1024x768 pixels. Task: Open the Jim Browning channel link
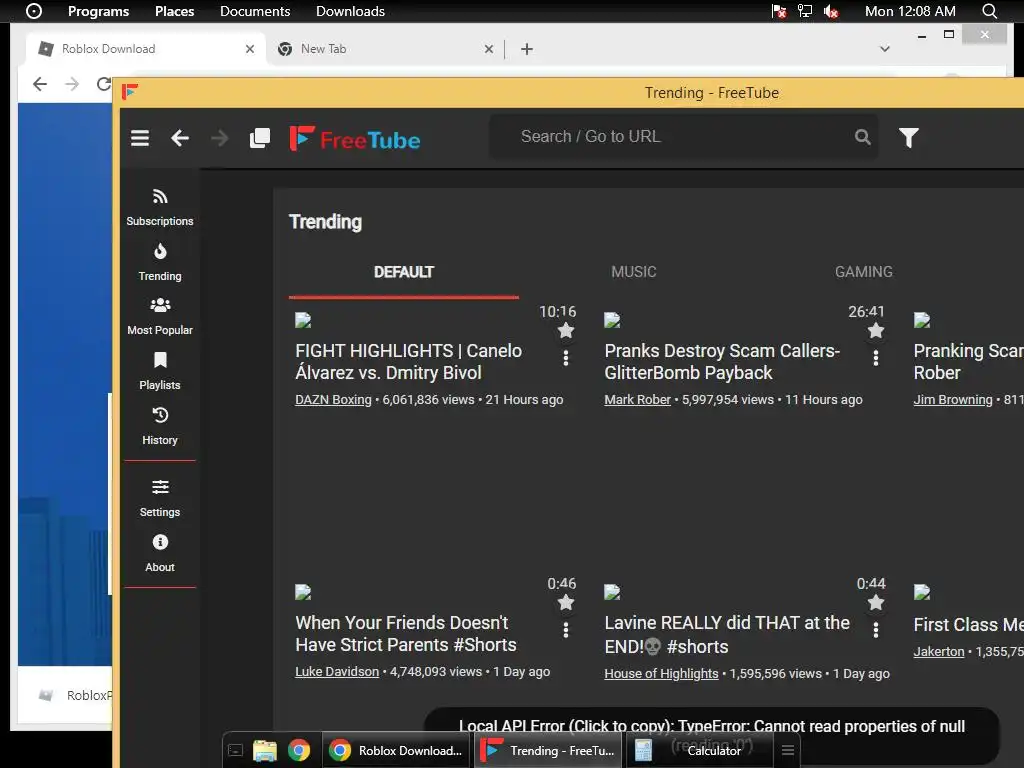coord(953,400)
